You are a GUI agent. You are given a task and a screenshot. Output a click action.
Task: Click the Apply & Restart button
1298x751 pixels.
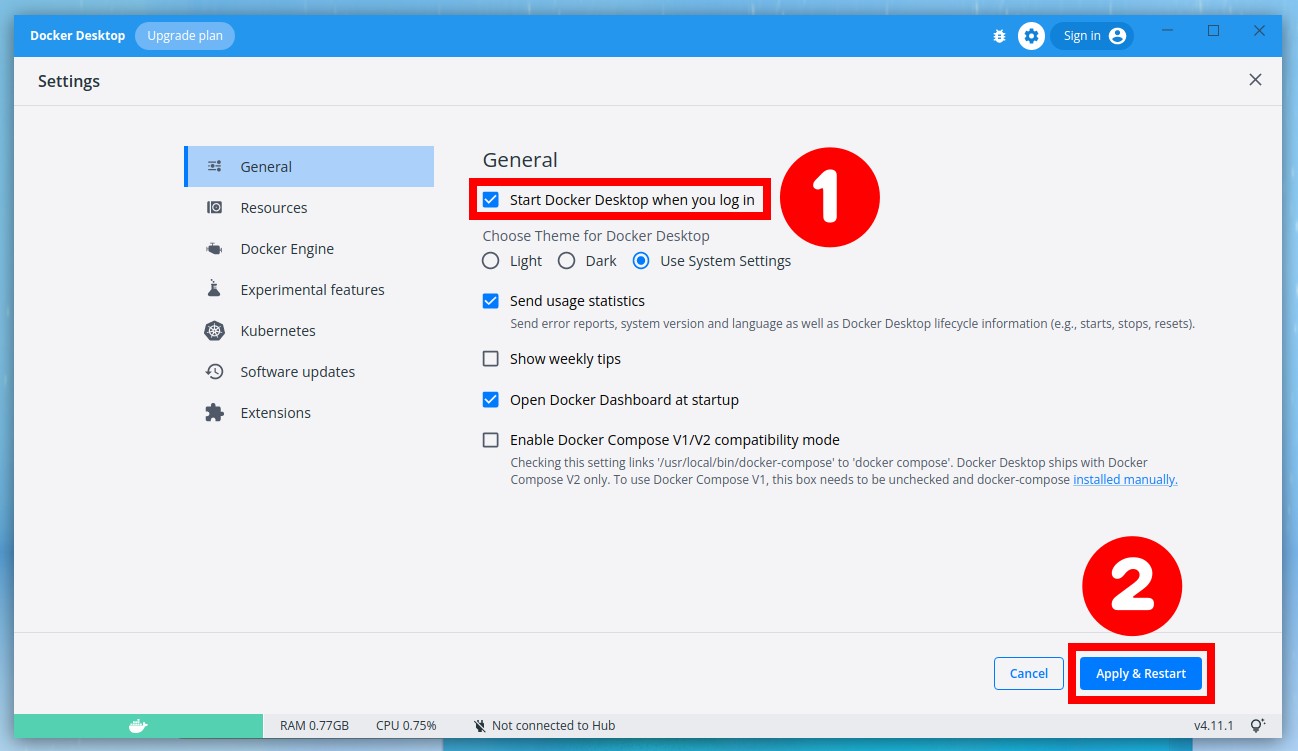[1141, 673]
